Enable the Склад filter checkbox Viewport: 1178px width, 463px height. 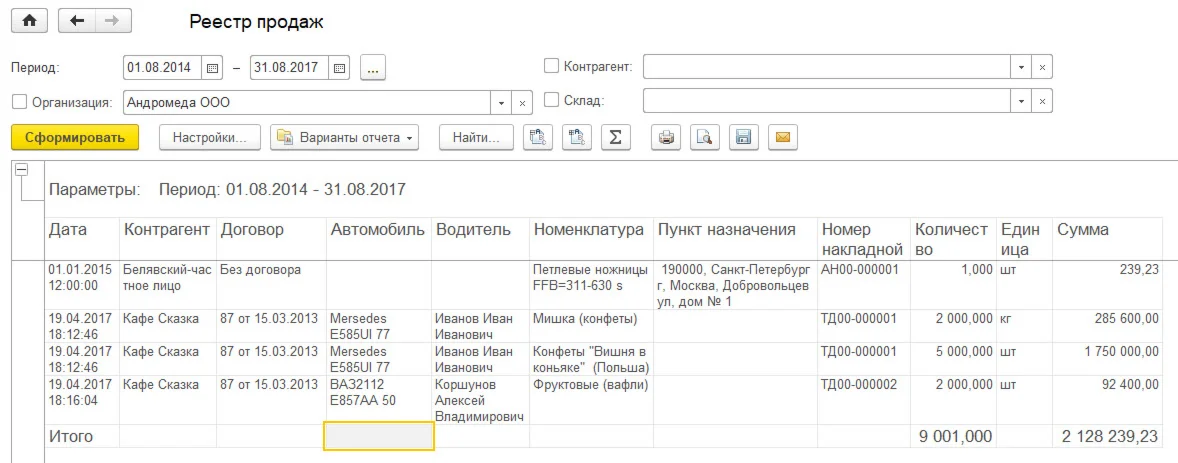pos(551,100)
